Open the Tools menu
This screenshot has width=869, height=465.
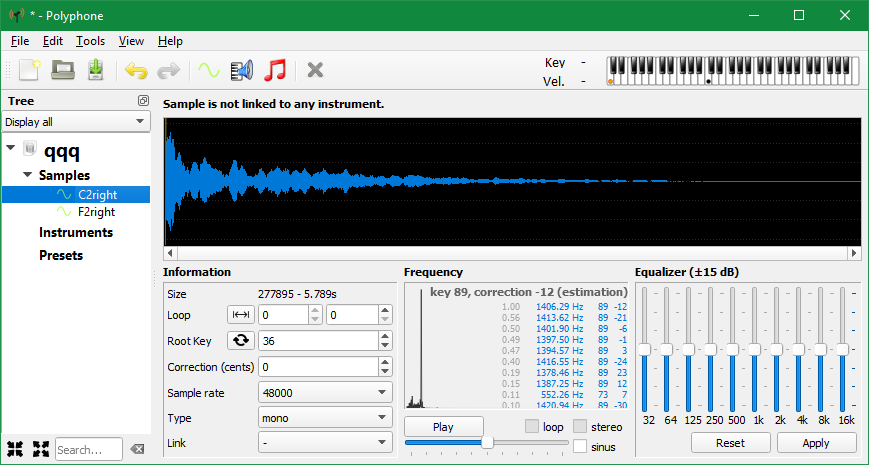tap(90, 41)
